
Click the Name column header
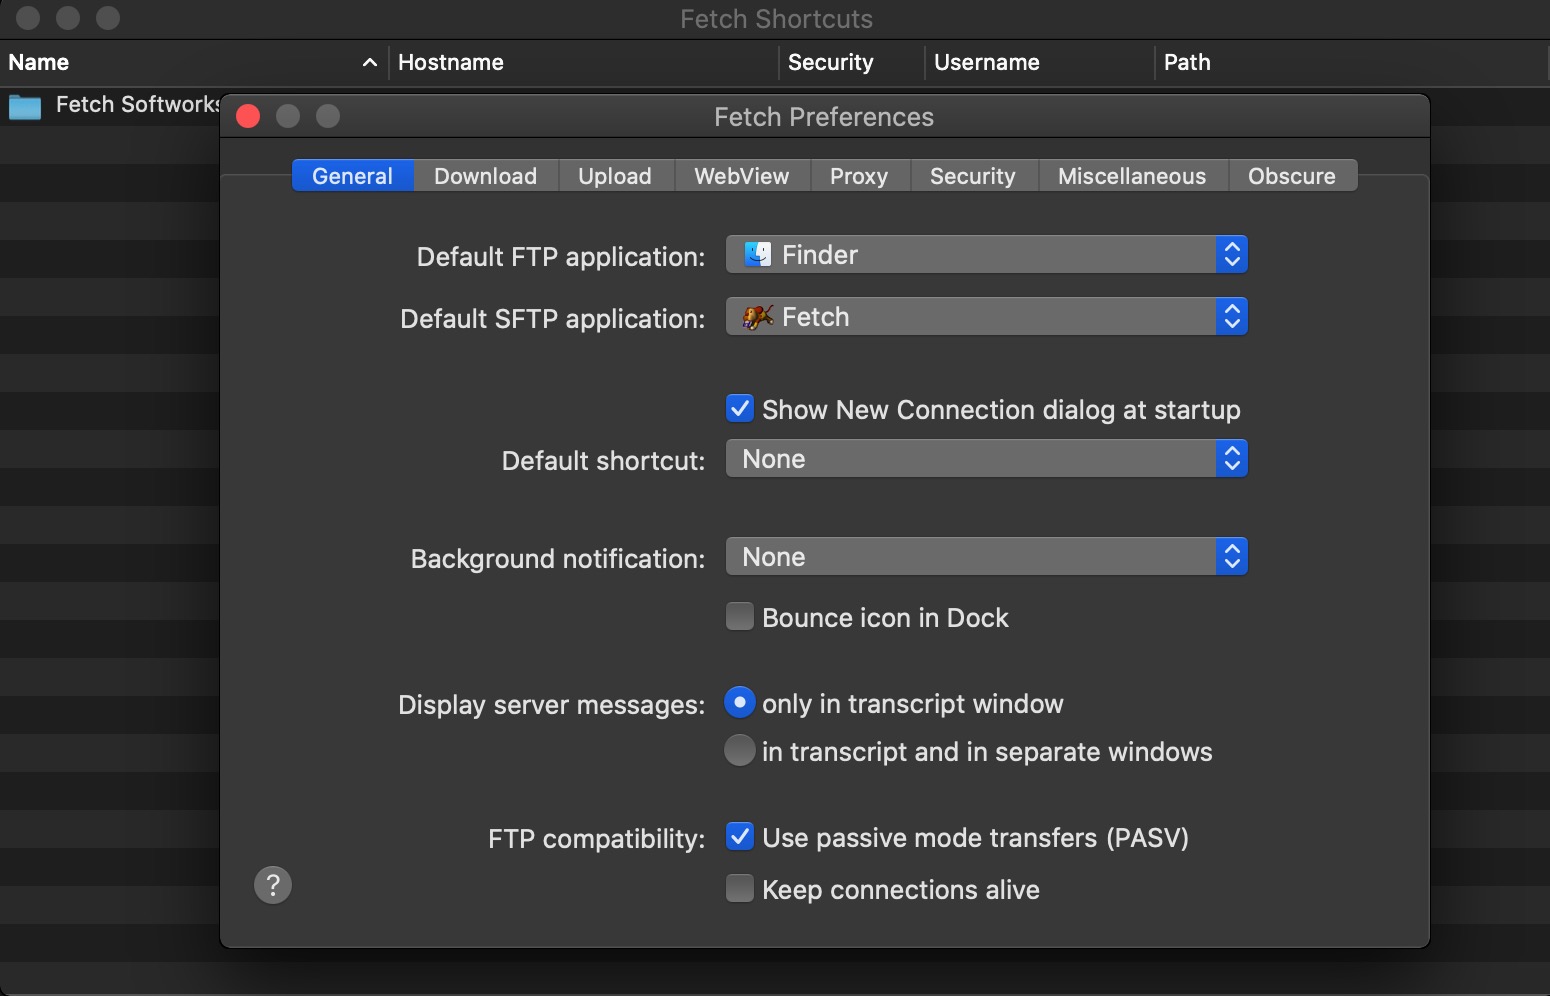[194, 62]
